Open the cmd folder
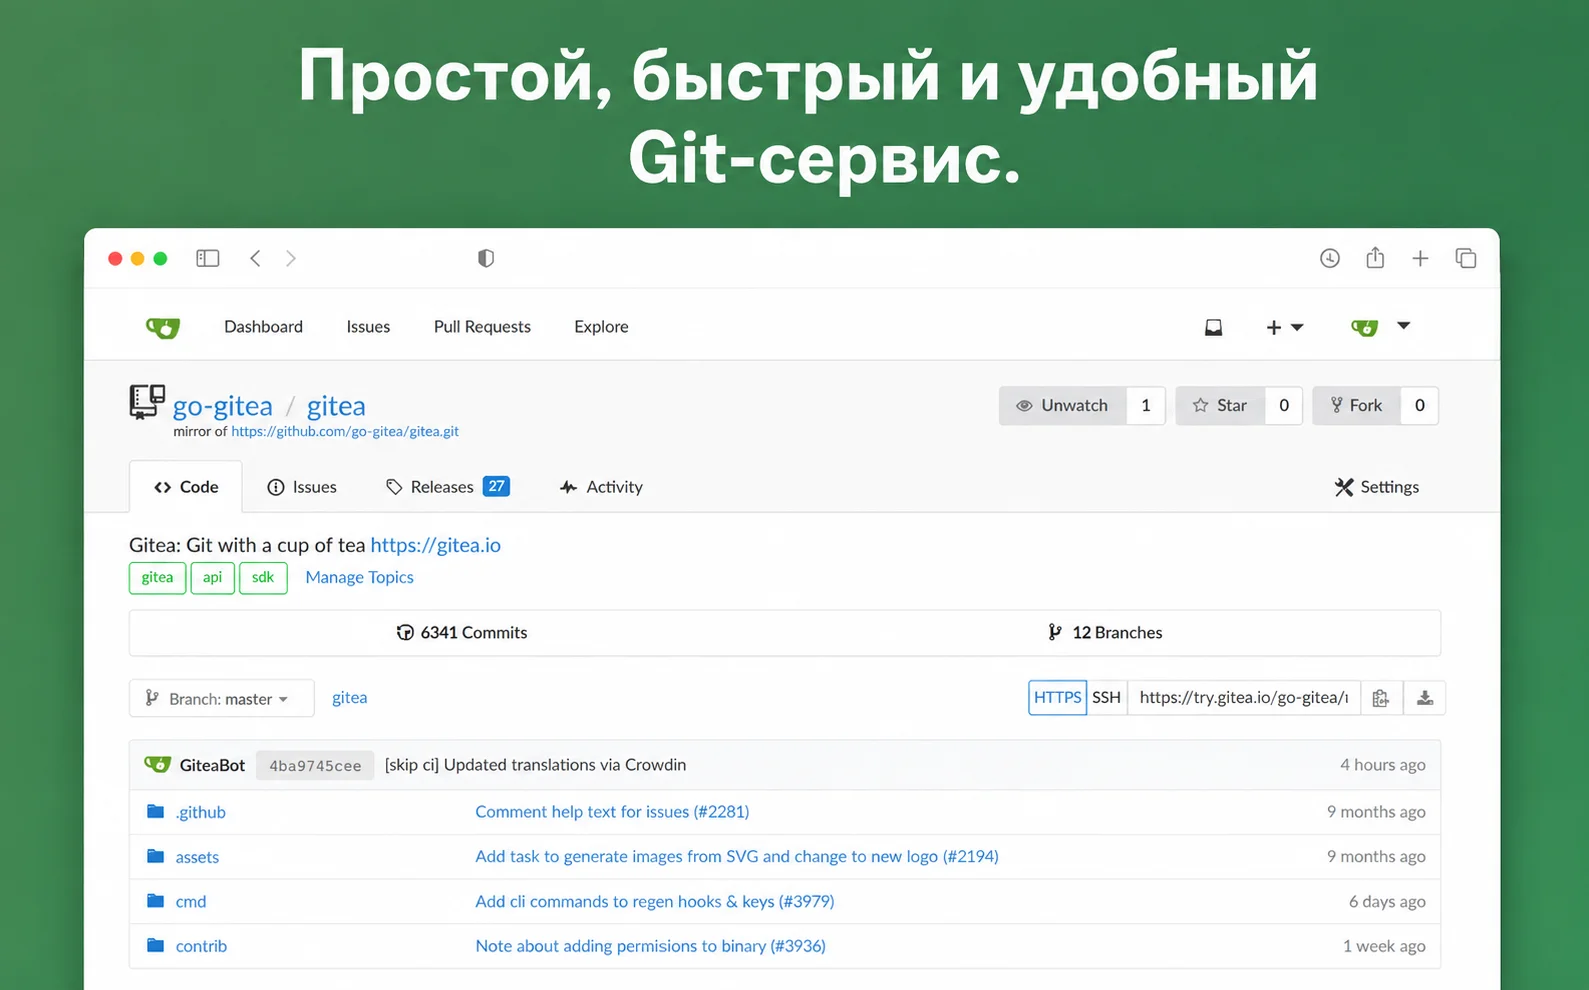1589x990 pixels. 191,901
